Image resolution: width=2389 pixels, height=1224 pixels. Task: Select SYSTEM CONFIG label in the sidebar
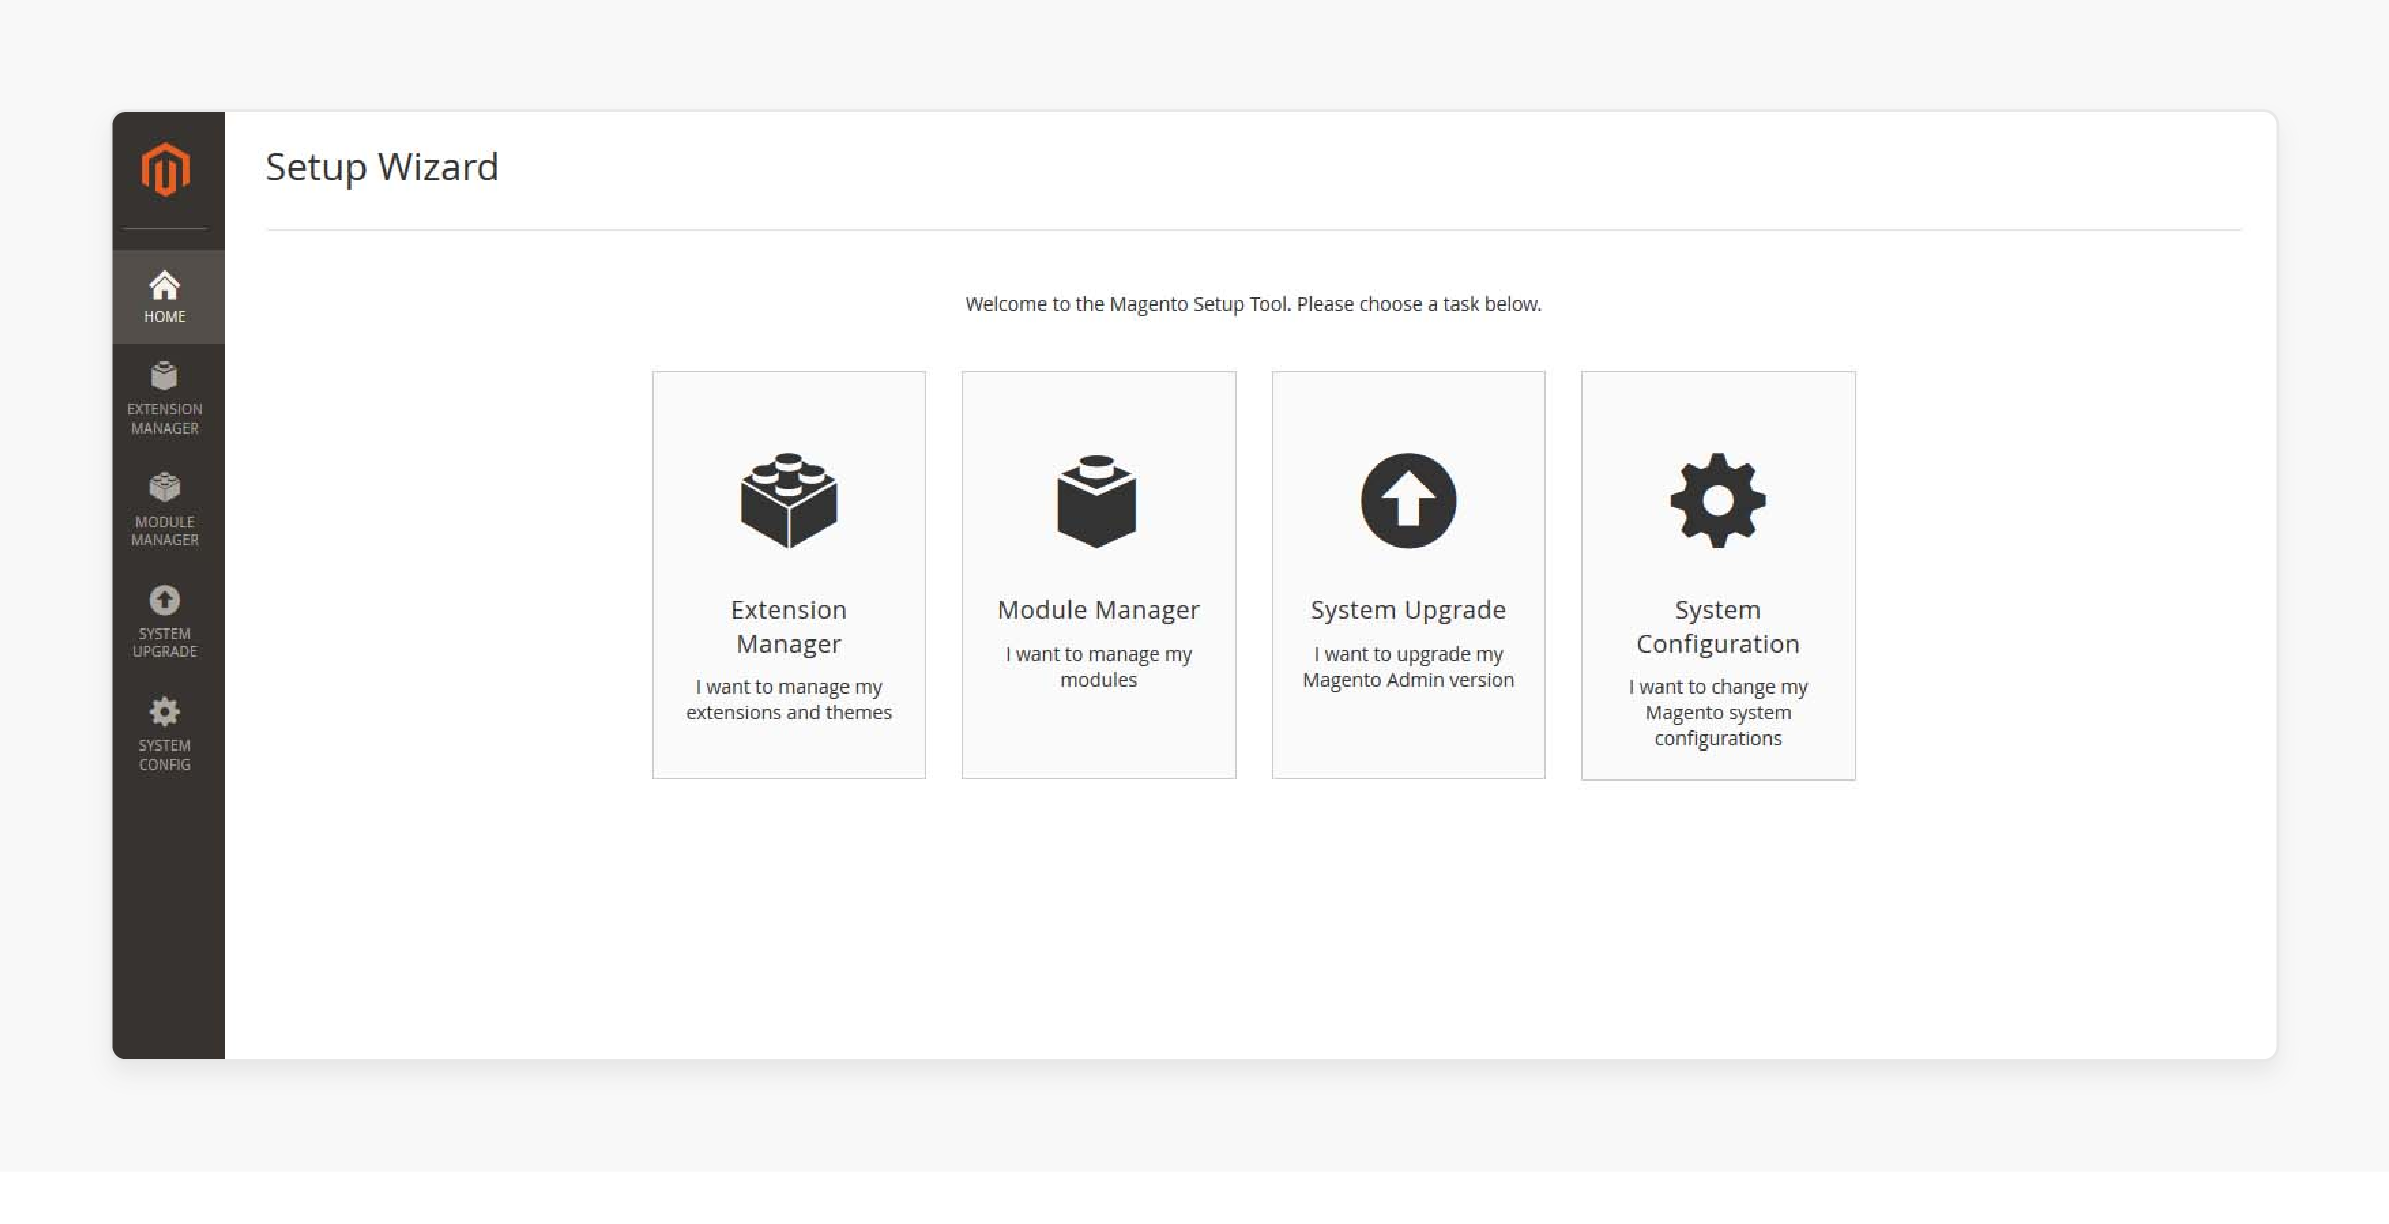coord(164,755)
